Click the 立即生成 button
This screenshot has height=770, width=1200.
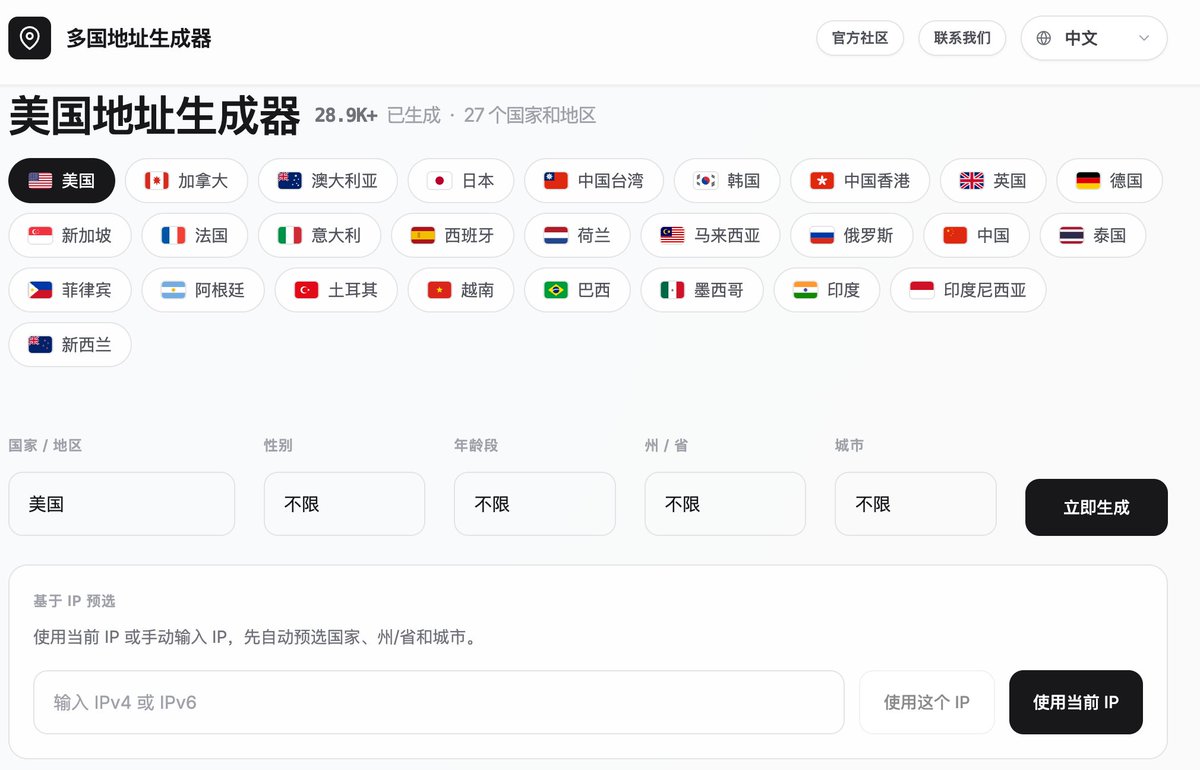point(1096,508)
